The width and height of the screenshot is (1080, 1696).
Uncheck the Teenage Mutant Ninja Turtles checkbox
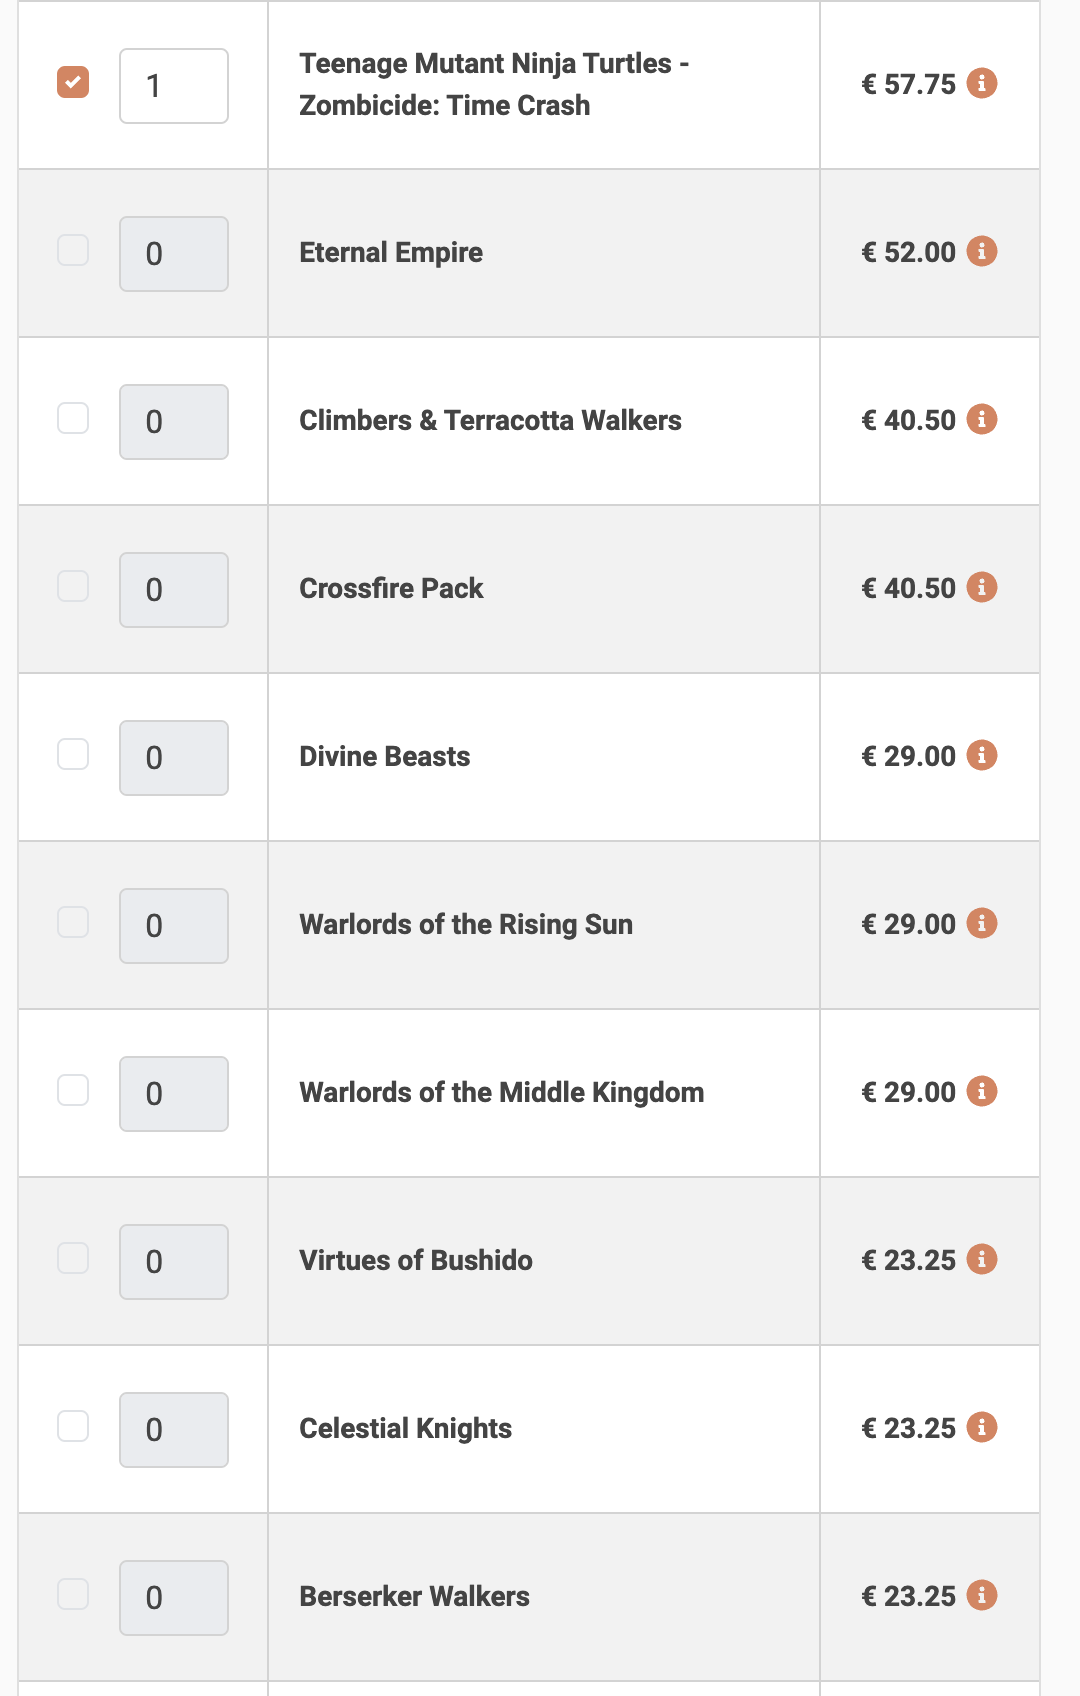(73, 82)
